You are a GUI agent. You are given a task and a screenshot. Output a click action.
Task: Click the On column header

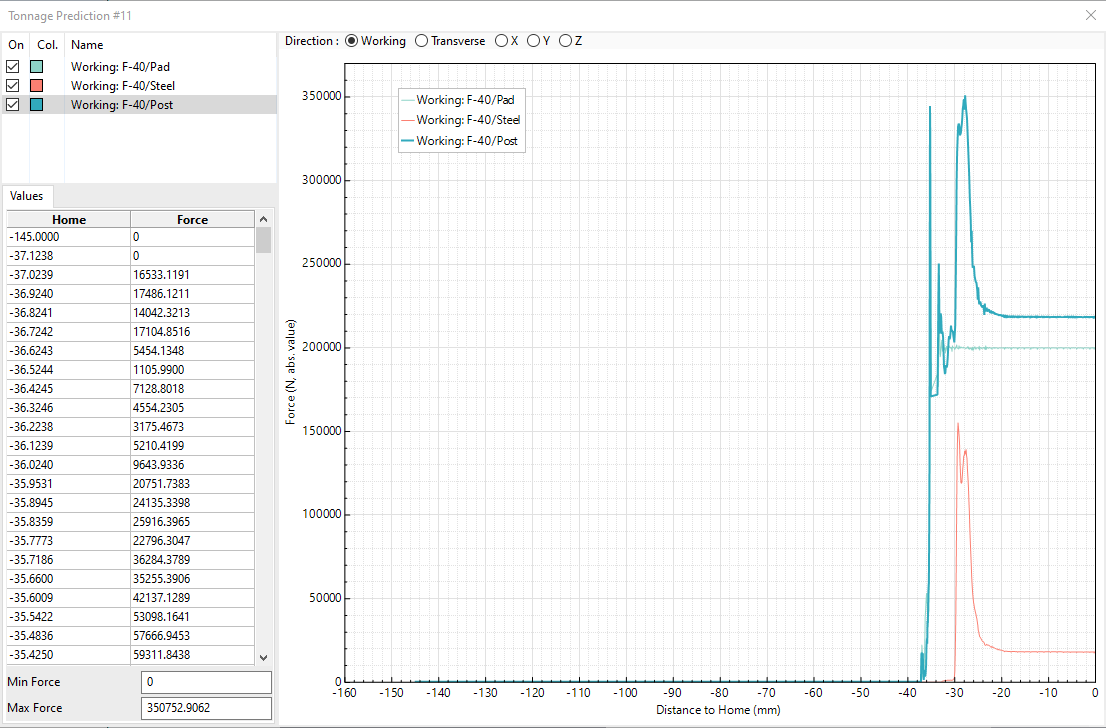16,44
